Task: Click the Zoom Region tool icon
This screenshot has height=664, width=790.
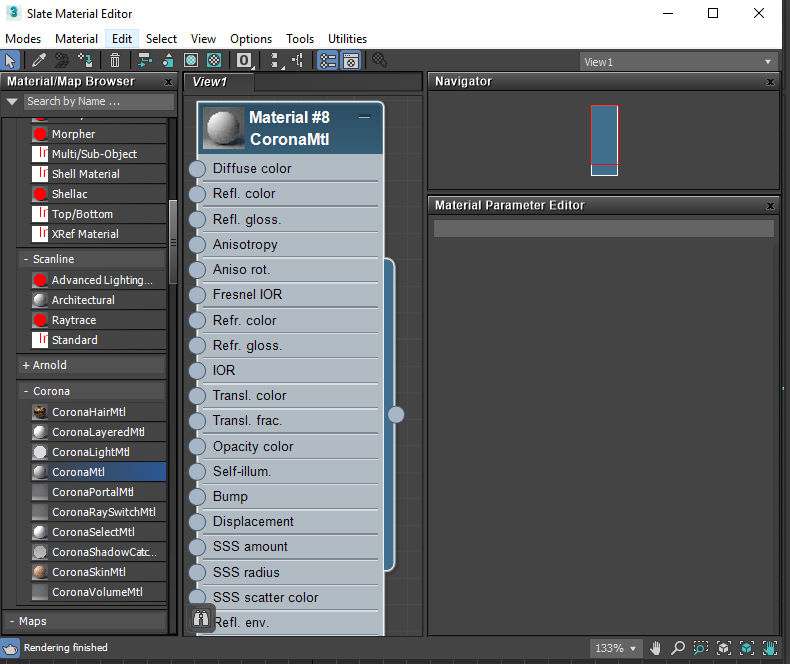Action: pyautogui.click(x=701, y=648)
